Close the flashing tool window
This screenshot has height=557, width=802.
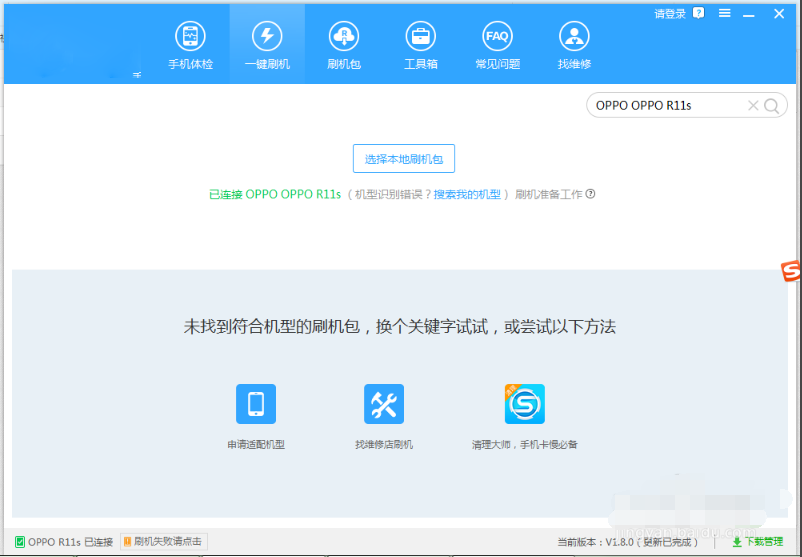click(779, 14)
